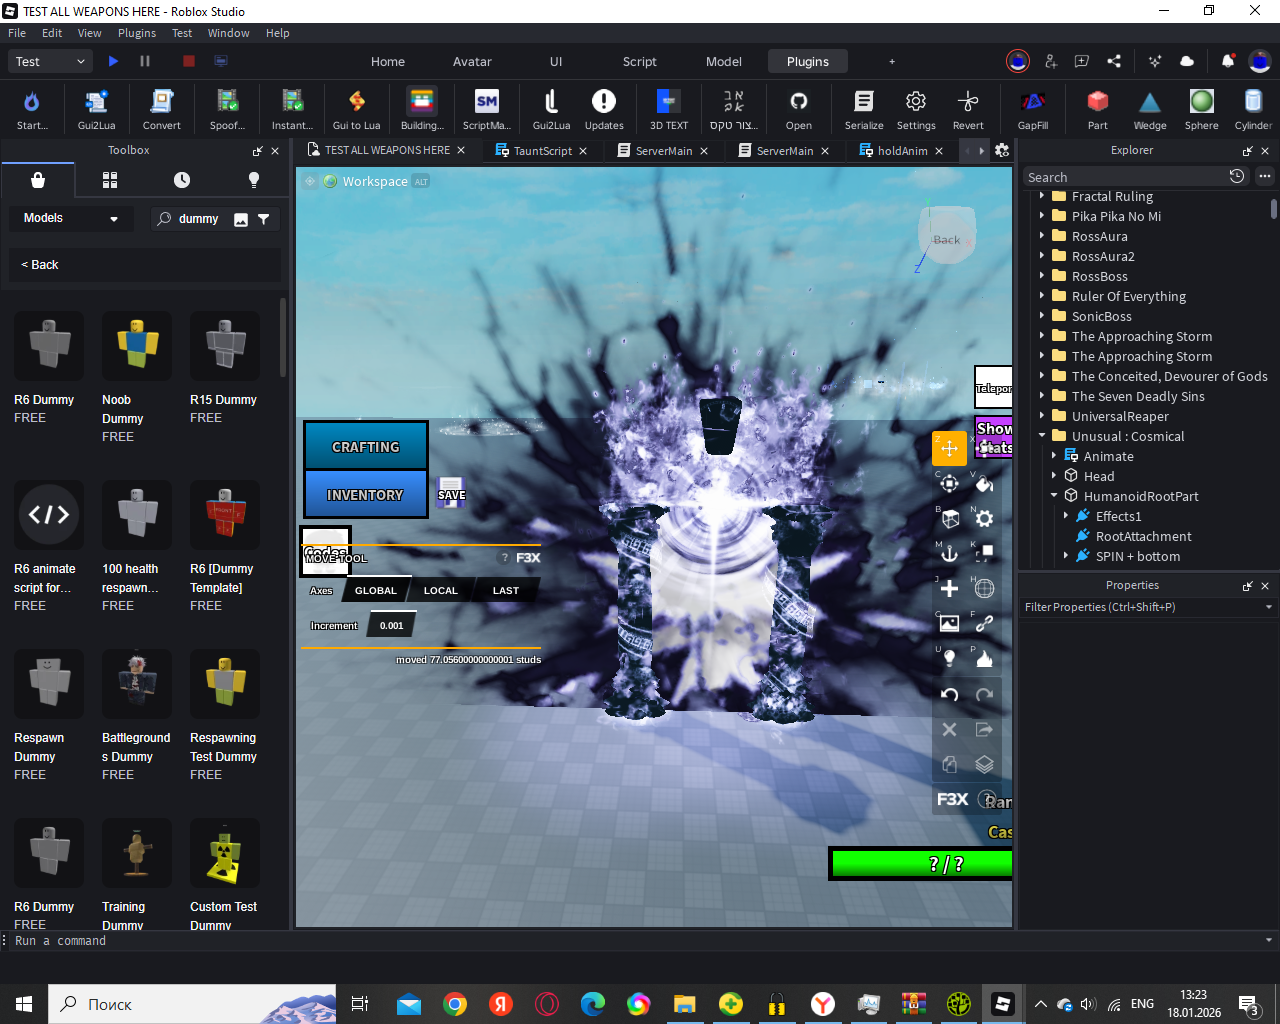Open the GapFill plugin
The width and height of the screenshot is (1280, 1024).
tap(1033, 109)
